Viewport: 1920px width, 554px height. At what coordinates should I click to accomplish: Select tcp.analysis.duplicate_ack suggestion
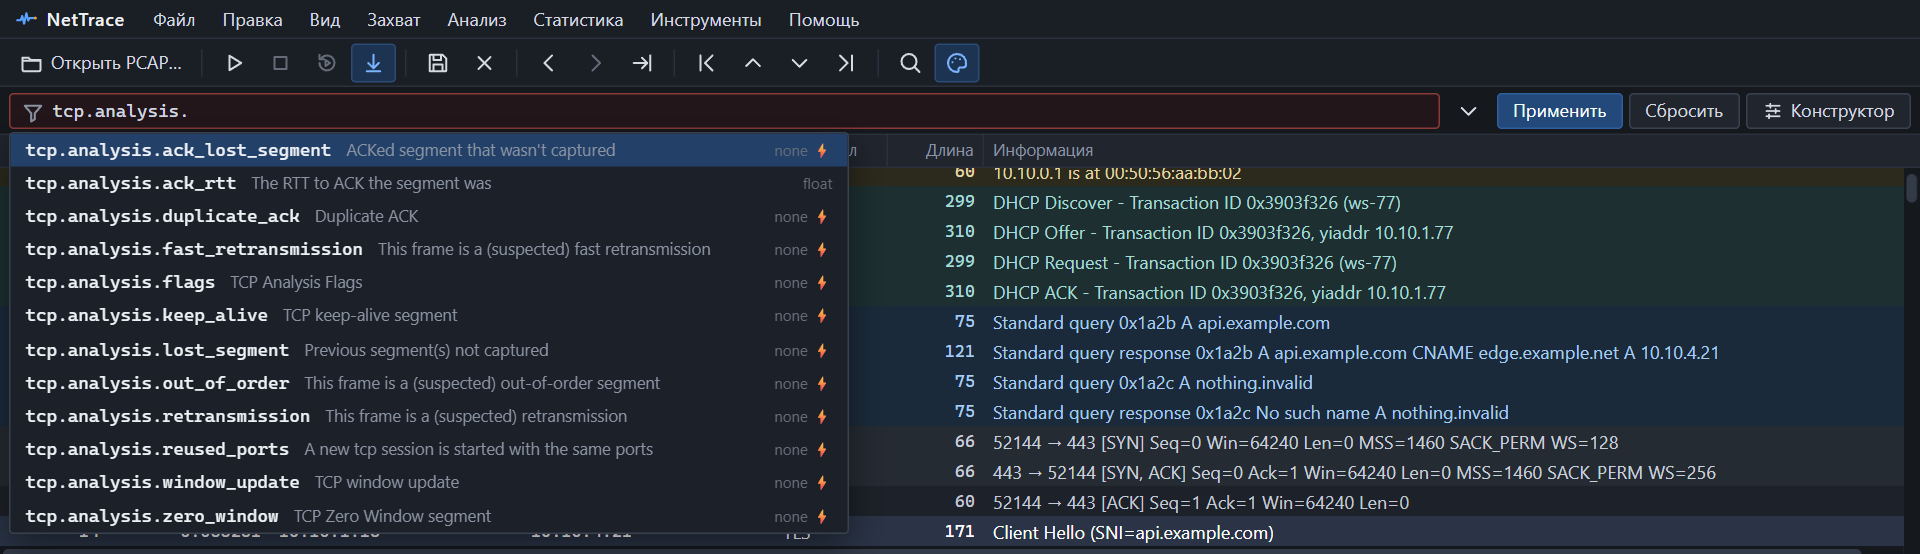click(429, 216)
